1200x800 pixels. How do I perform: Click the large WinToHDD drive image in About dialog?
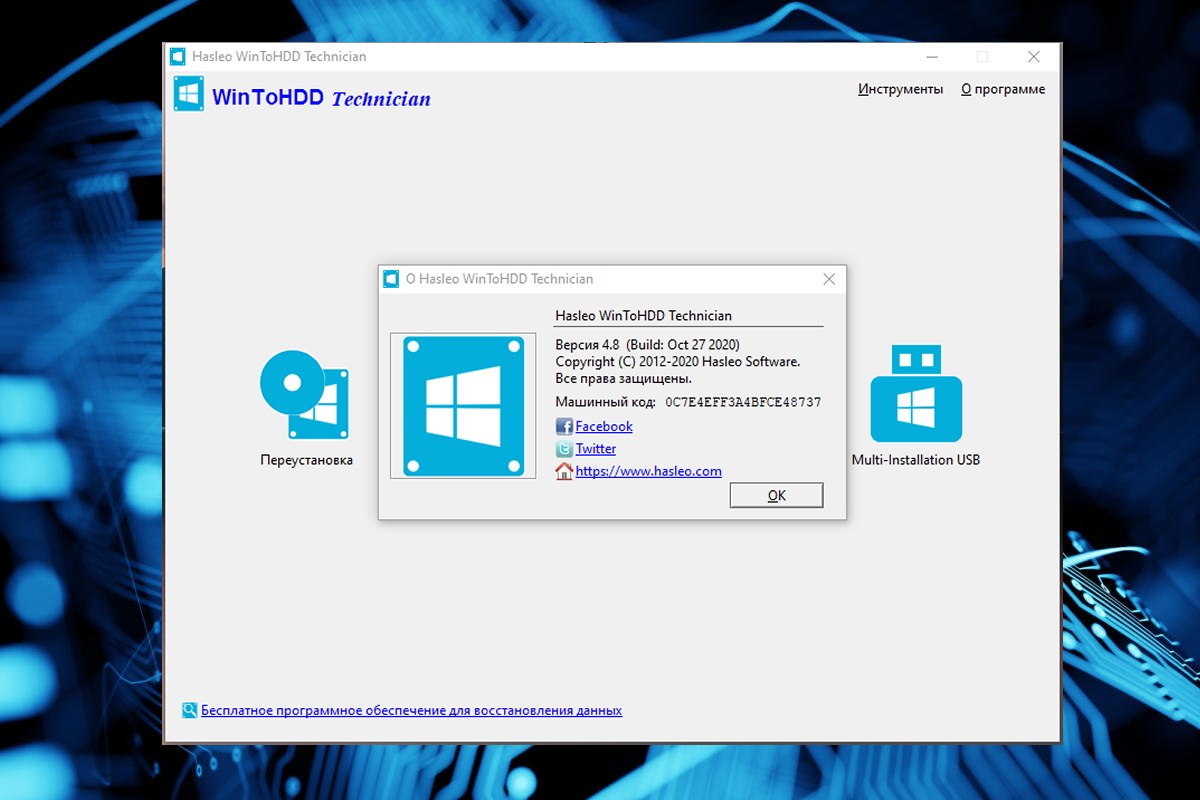click(x=463, y=406)
